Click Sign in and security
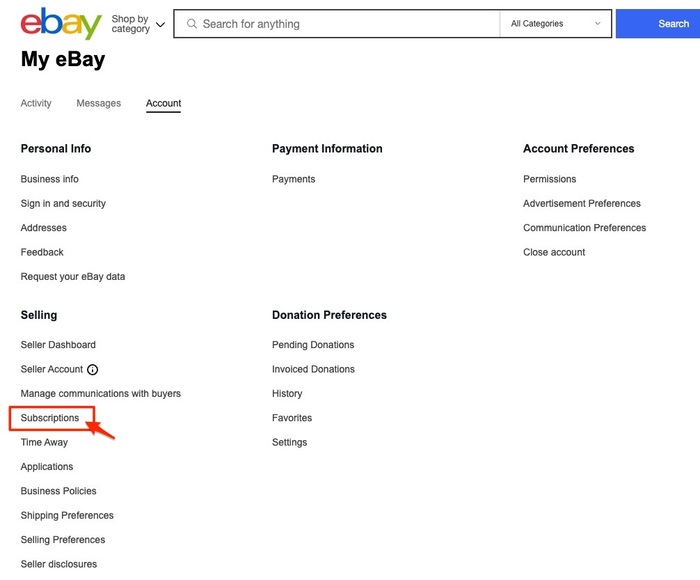This screenshot has width=700, height=580. [x=63, y=203]
